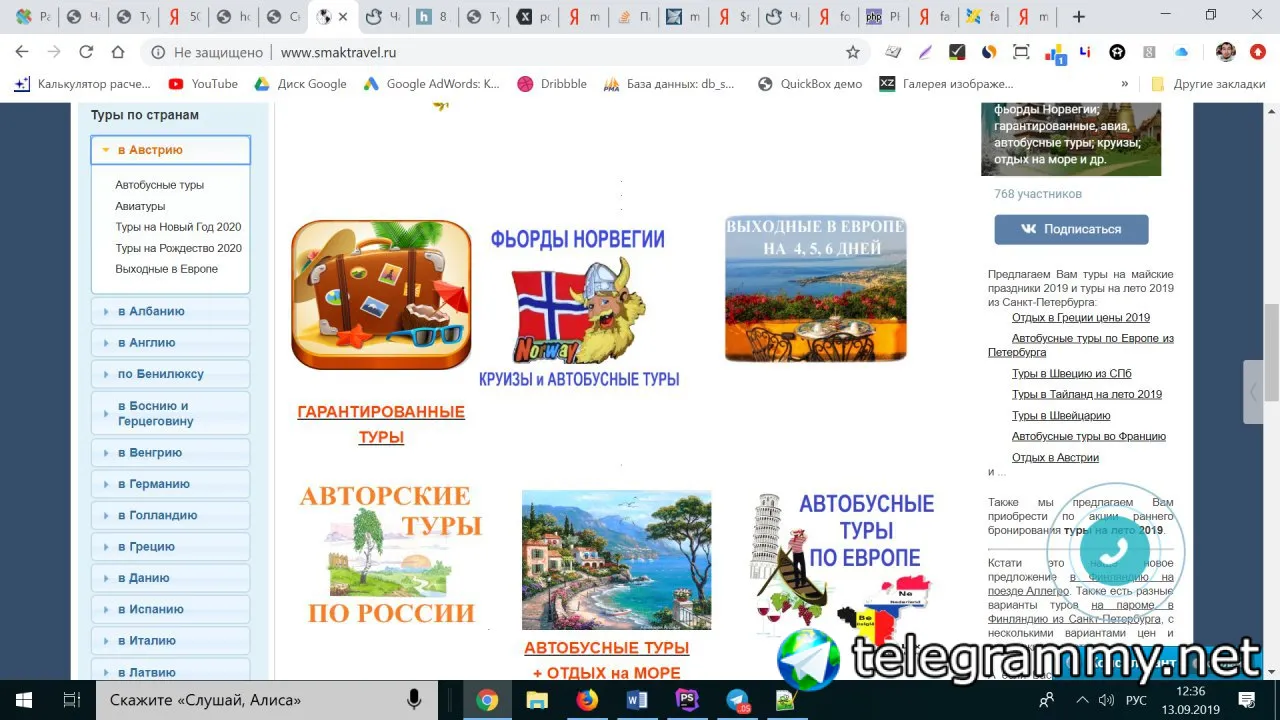Click the Авторские туры по России image
The image size is (1280, 720).
[x=391, y=555]
